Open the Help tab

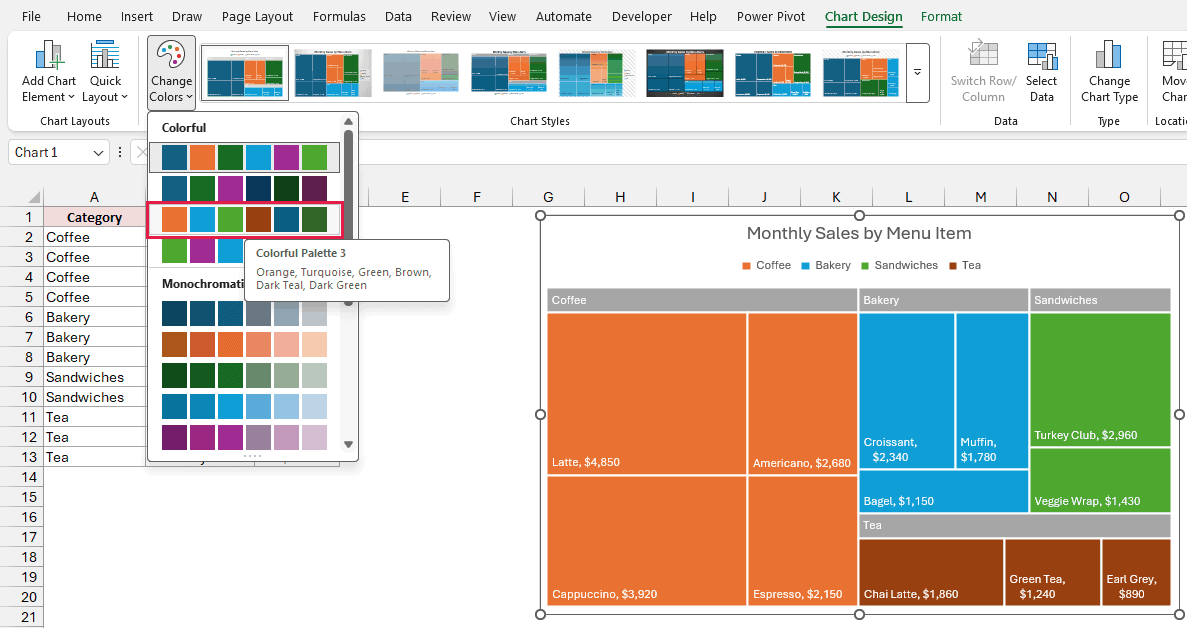pos(703,16)
